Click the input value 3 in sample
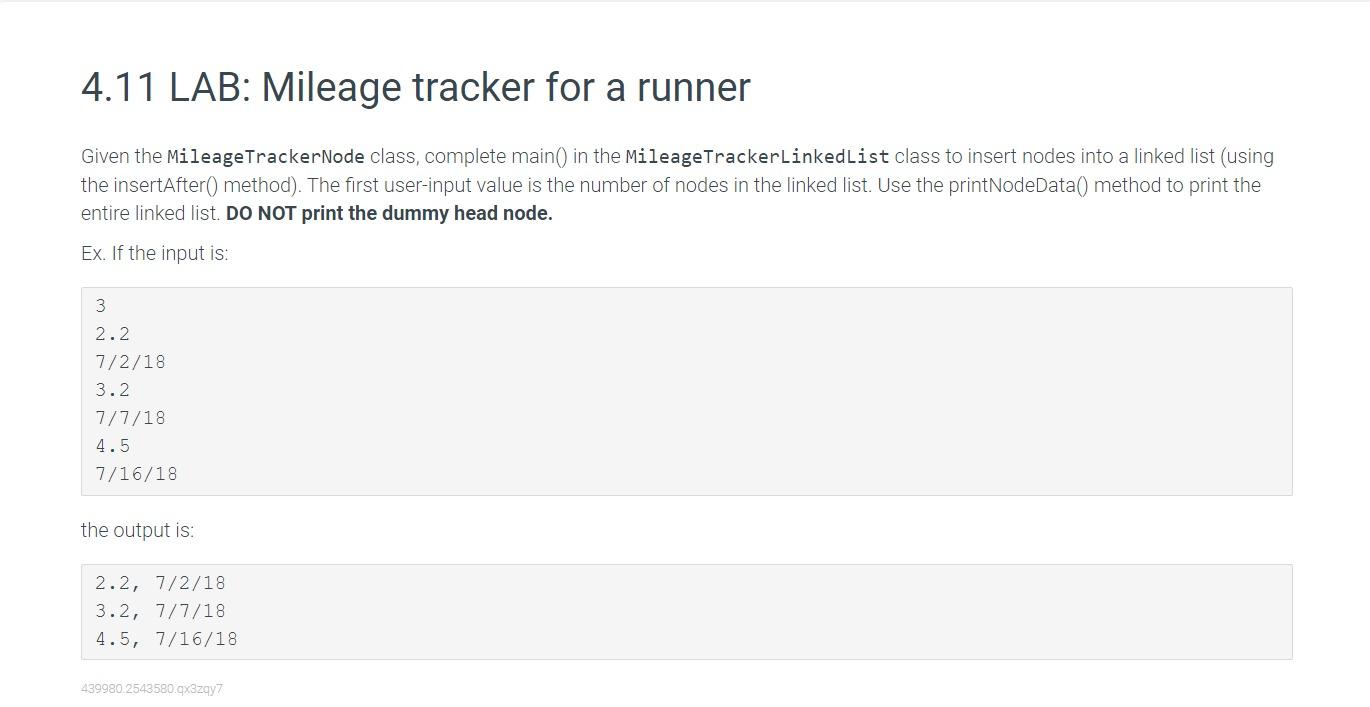This screenshot has width=1370, height=707. 101,306
